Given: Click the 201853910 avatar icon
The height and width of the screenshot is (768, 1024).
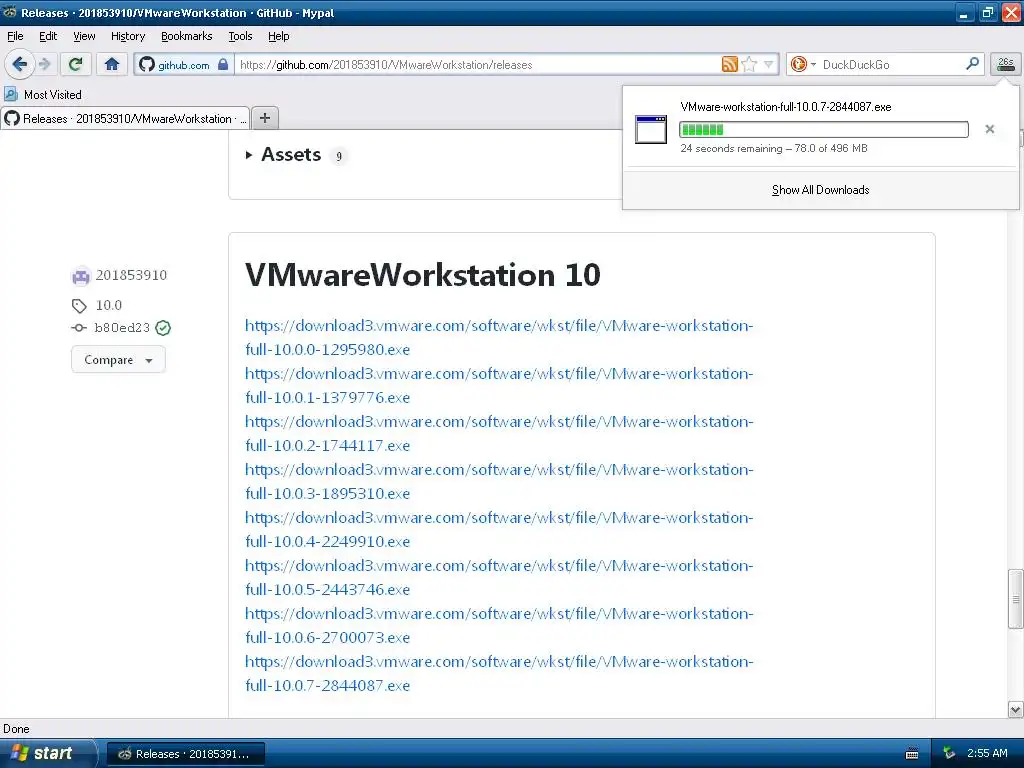Looking at the screenshot, I should [81, 276].
